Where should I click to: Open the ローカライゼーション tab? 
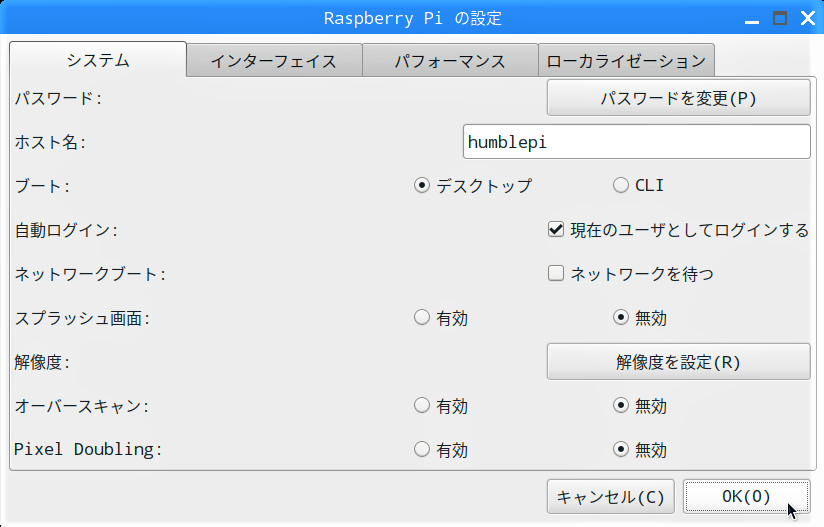click(x=626, y=61)
